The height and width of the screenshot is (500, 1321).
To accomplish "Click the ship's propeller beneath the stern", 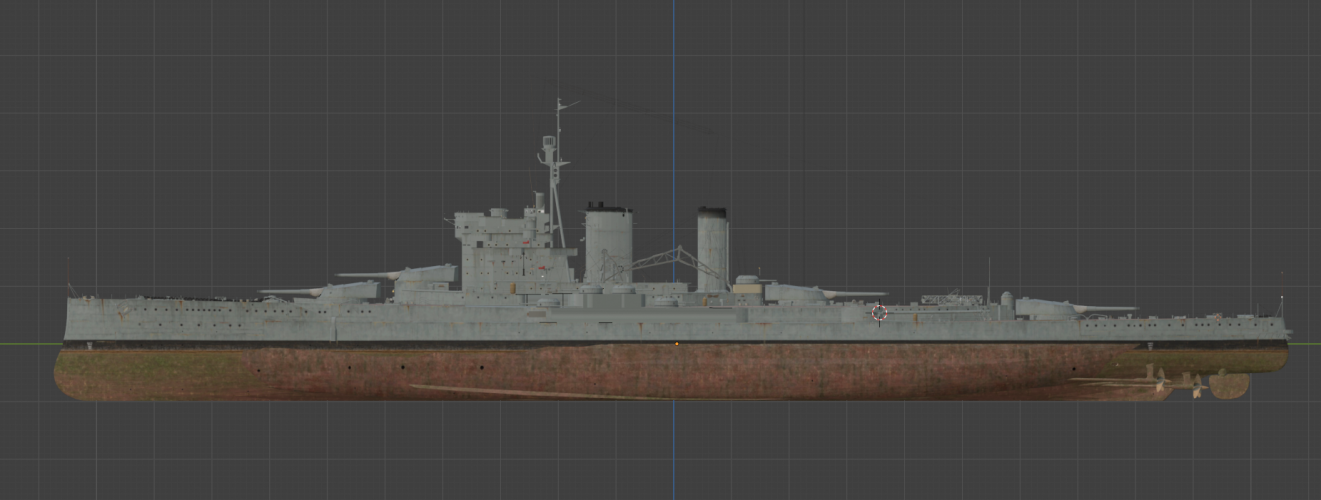I will (1160, 378).
